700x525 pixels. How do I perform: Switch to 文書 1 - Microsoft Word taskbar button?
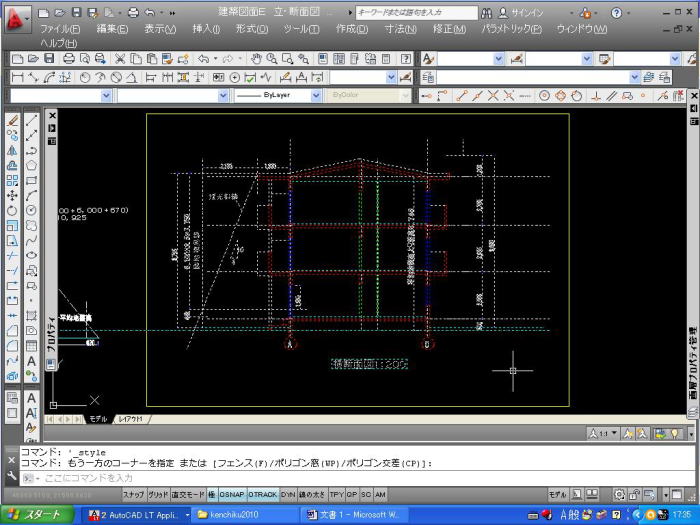tap(353, 515)
